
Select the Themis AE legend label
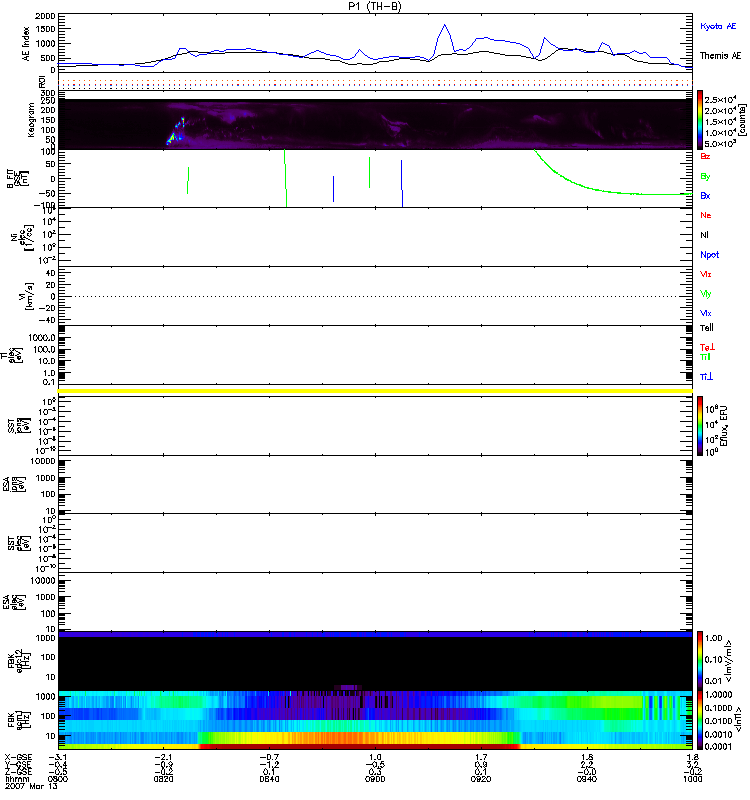point(720,56)
